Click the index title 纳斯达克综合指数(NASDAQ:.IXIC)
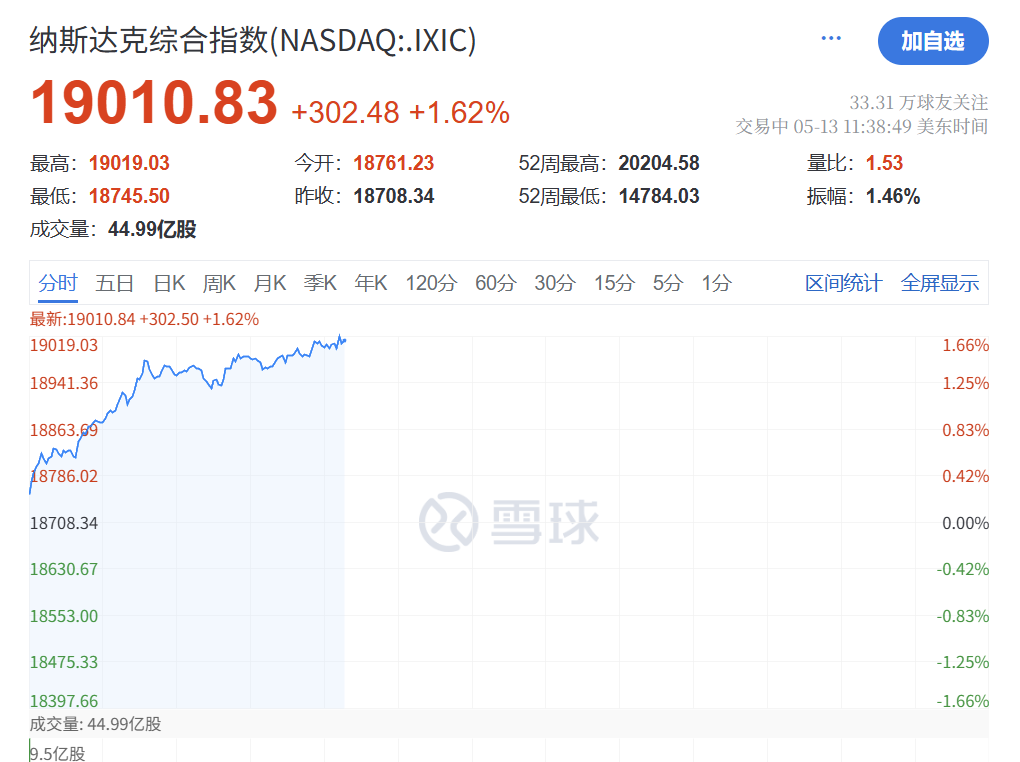 click(253, 40)
